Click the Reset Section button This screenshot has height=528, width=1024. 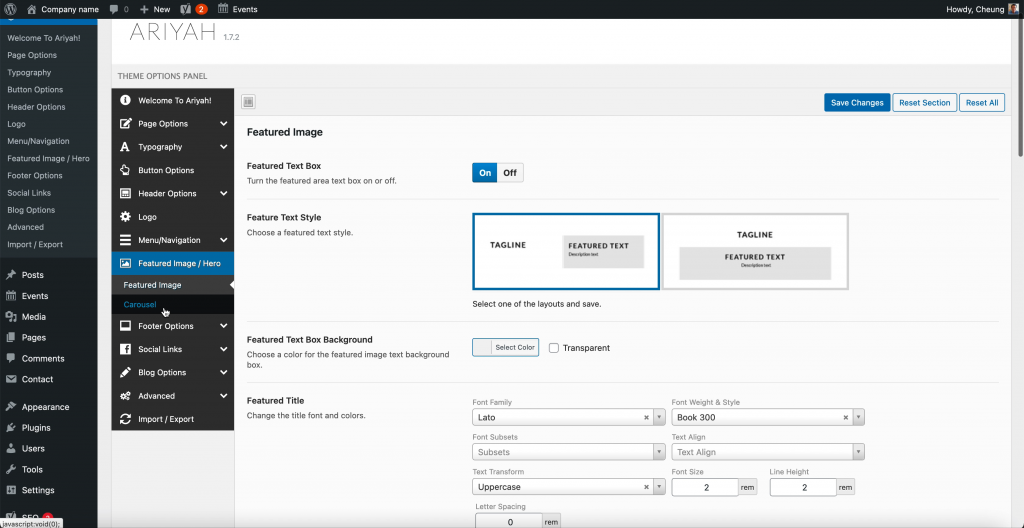click(925, 103)
